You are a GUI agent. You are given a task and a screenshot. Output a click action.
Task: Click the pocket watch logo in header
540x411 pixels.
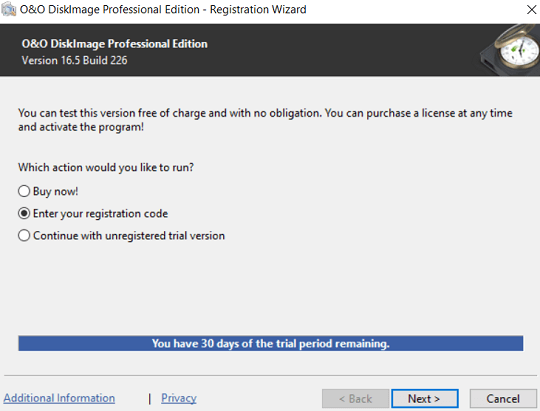[511, 50]
